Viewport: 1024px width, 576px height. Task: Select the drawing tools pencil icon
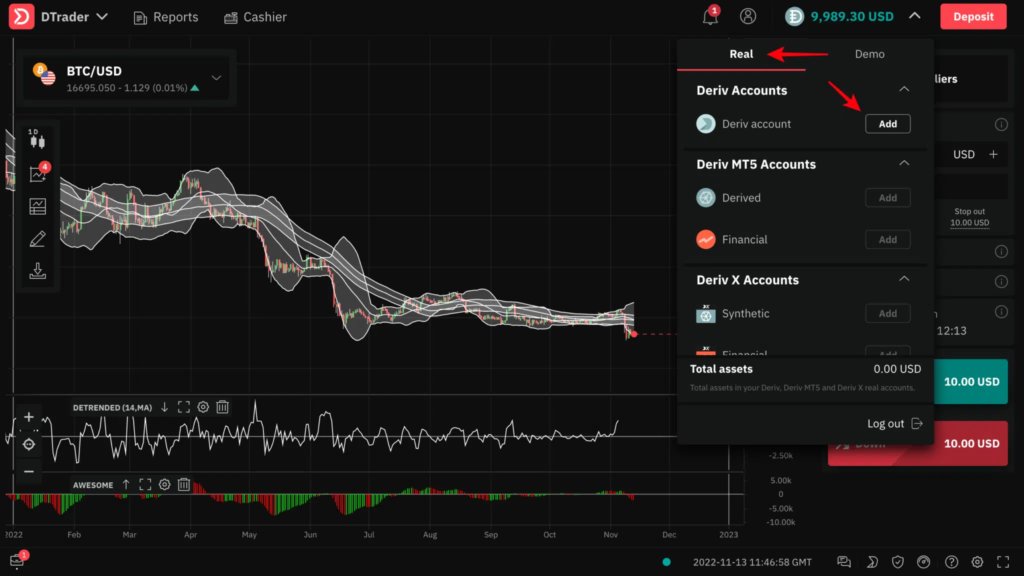pos(38,239)
